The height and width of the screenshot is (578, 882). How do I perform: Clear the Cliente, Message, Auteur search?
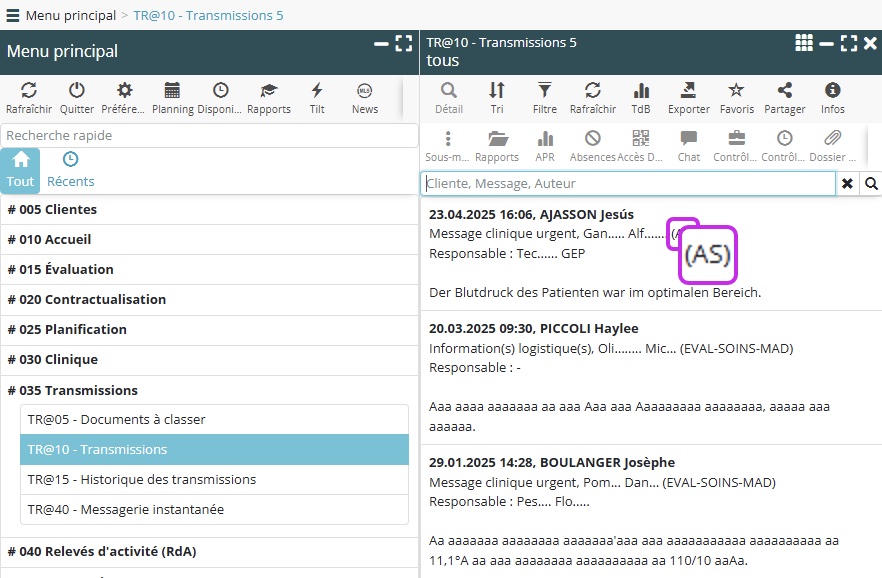coord(848,184)
